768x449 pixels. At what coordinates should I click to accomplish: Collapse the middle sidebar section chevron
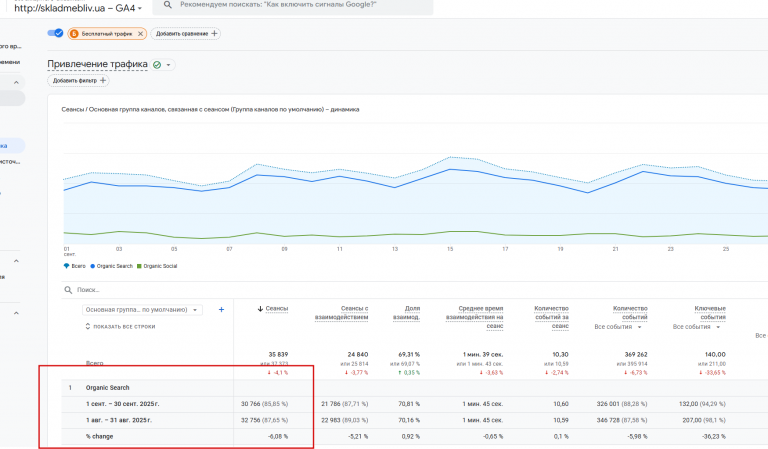click(16, 261)
